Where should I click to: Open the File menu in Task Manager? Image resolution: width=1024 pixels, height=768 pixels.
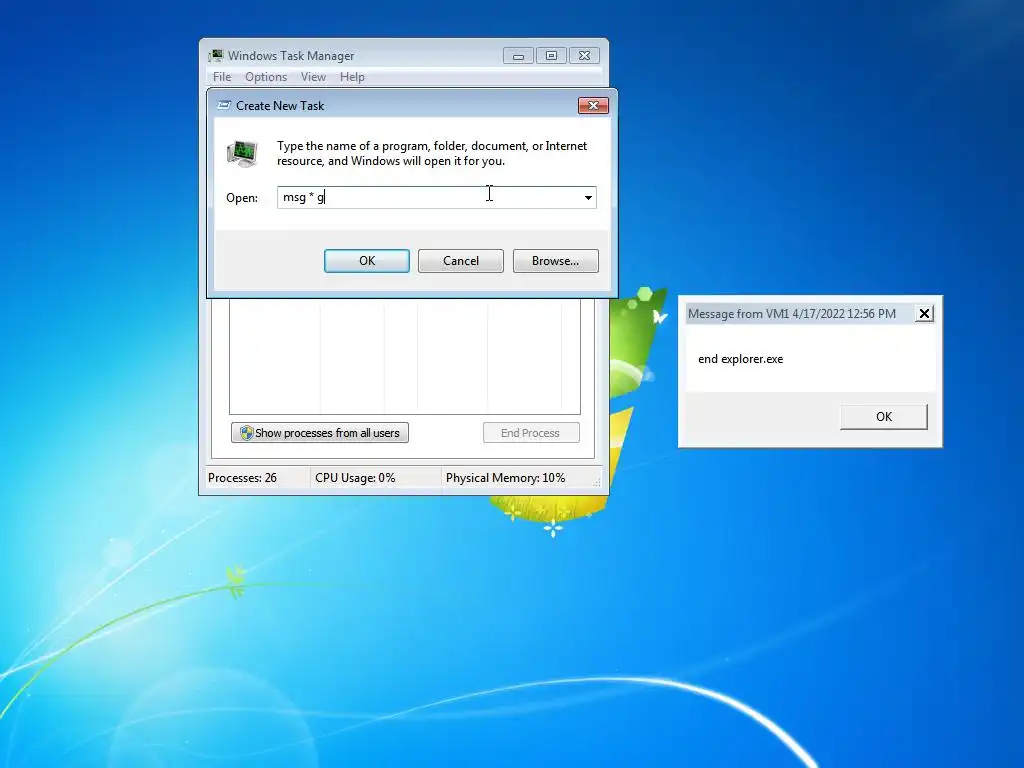coord(222,77)
